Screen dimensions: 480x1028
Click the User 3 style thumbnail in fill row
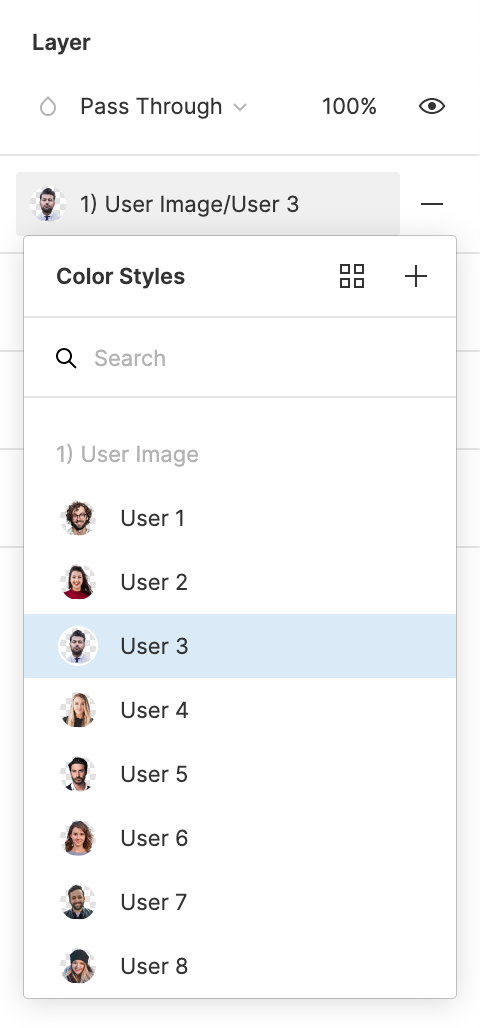[47, 204]
